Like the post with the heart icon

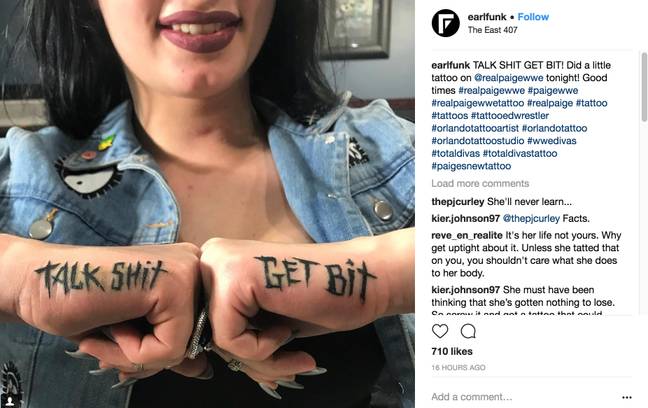(x=440, y=331)
